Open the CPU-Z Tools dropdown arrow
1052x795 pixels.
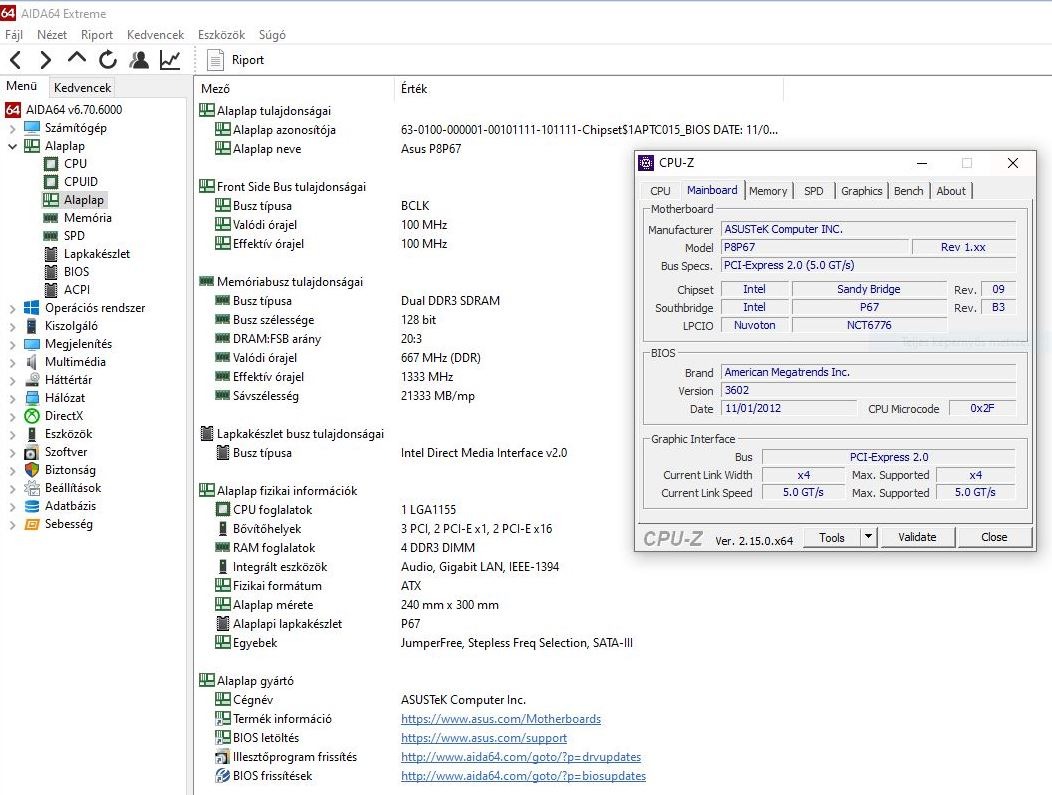point(868,537)
